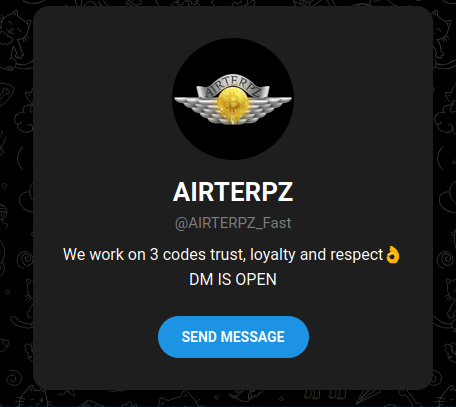Screen dimensions: 456x407
Task: Click the right silver wing of the logo
Action: click(x=270, y=107)
